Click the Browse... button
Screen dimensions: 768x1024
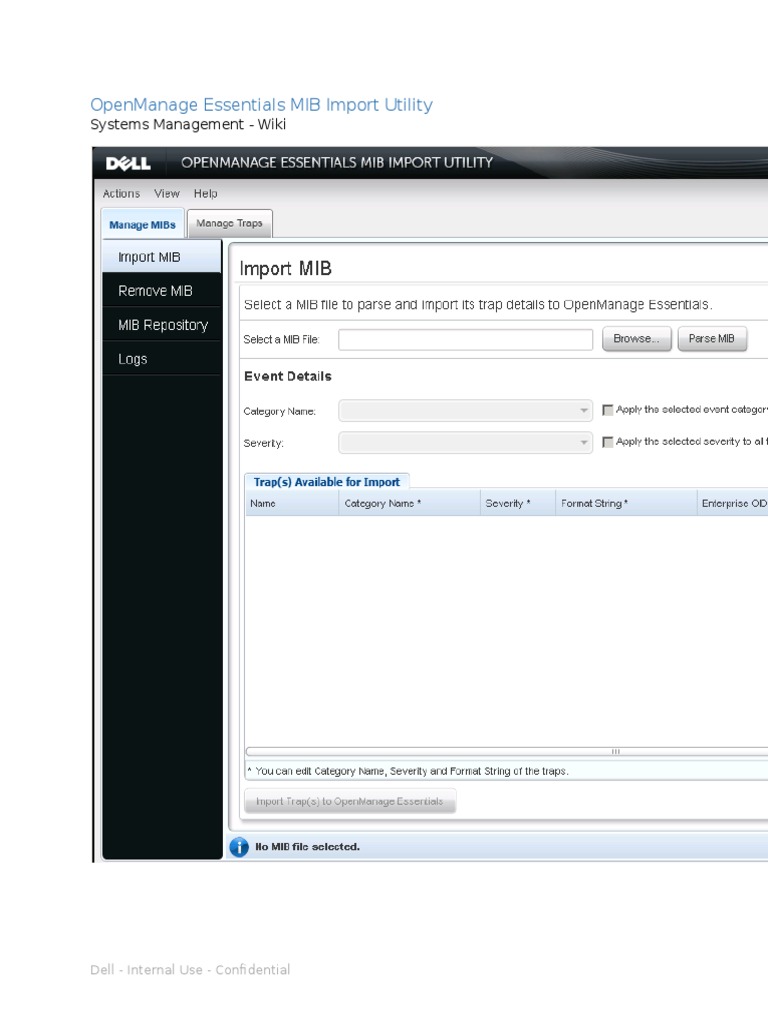[x=637, y=339]
